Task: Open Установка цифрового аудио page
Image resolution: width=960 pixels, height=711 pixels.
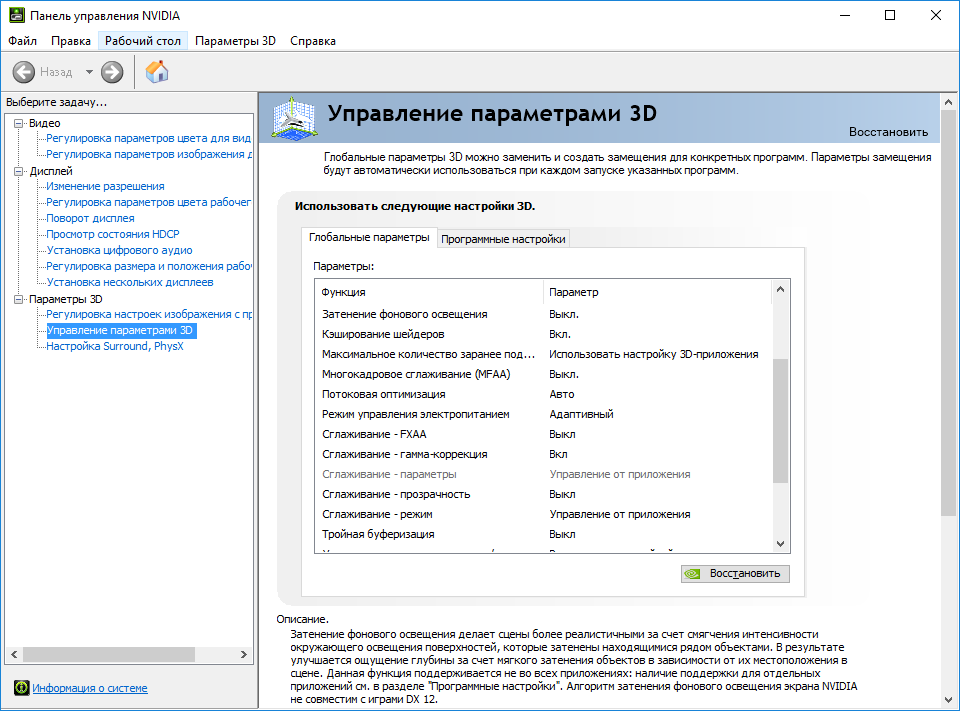Action: pyautogui.click(x=119, y=250)
